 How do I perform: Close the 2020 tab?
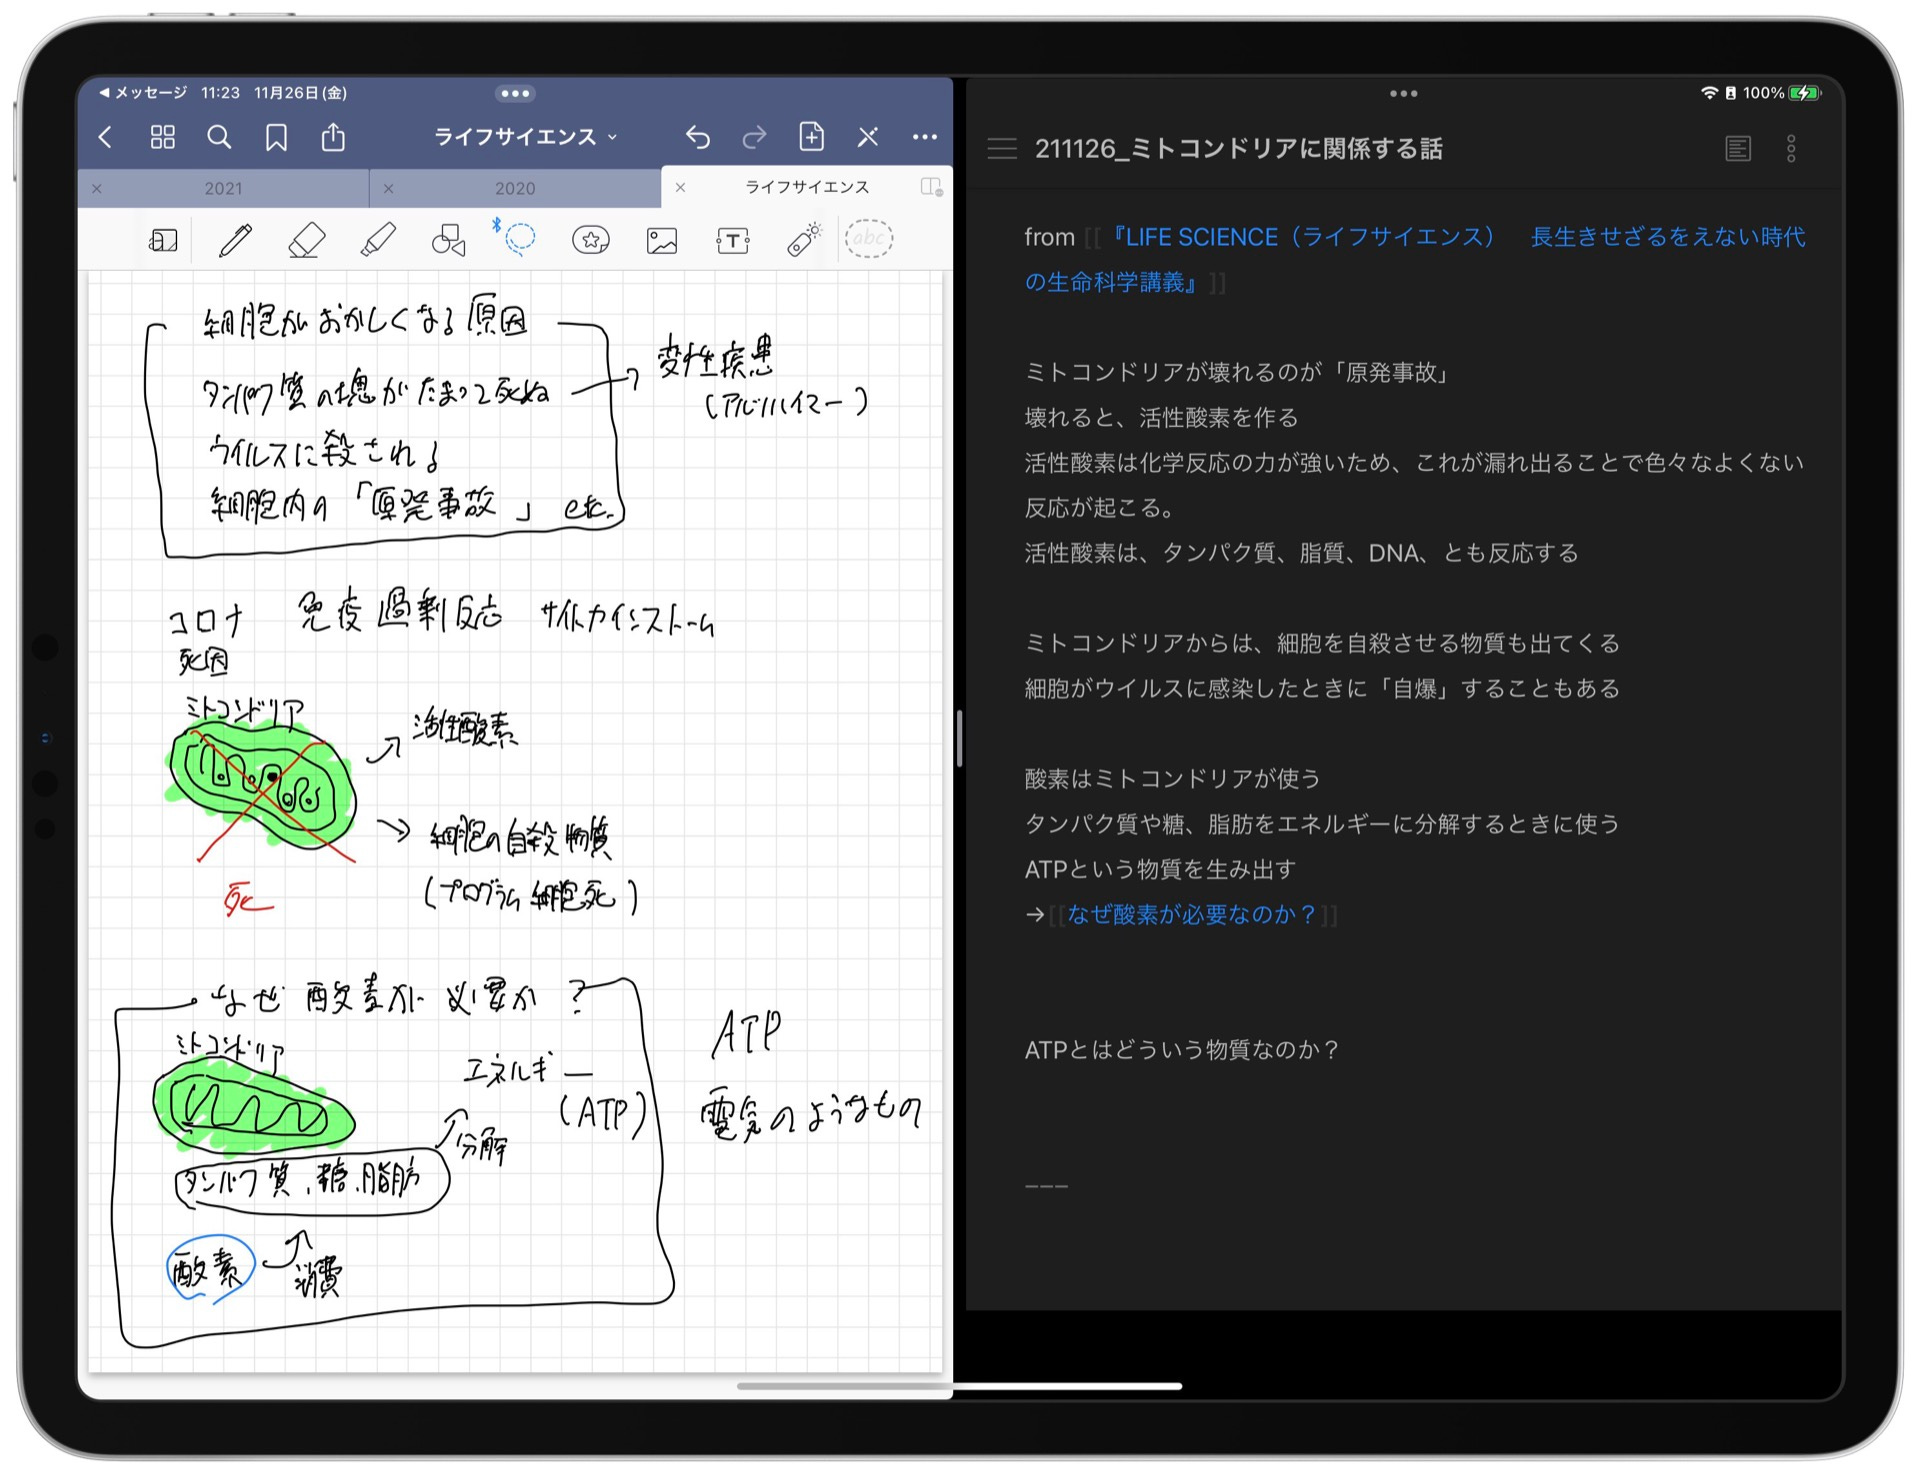click(388, 188)
